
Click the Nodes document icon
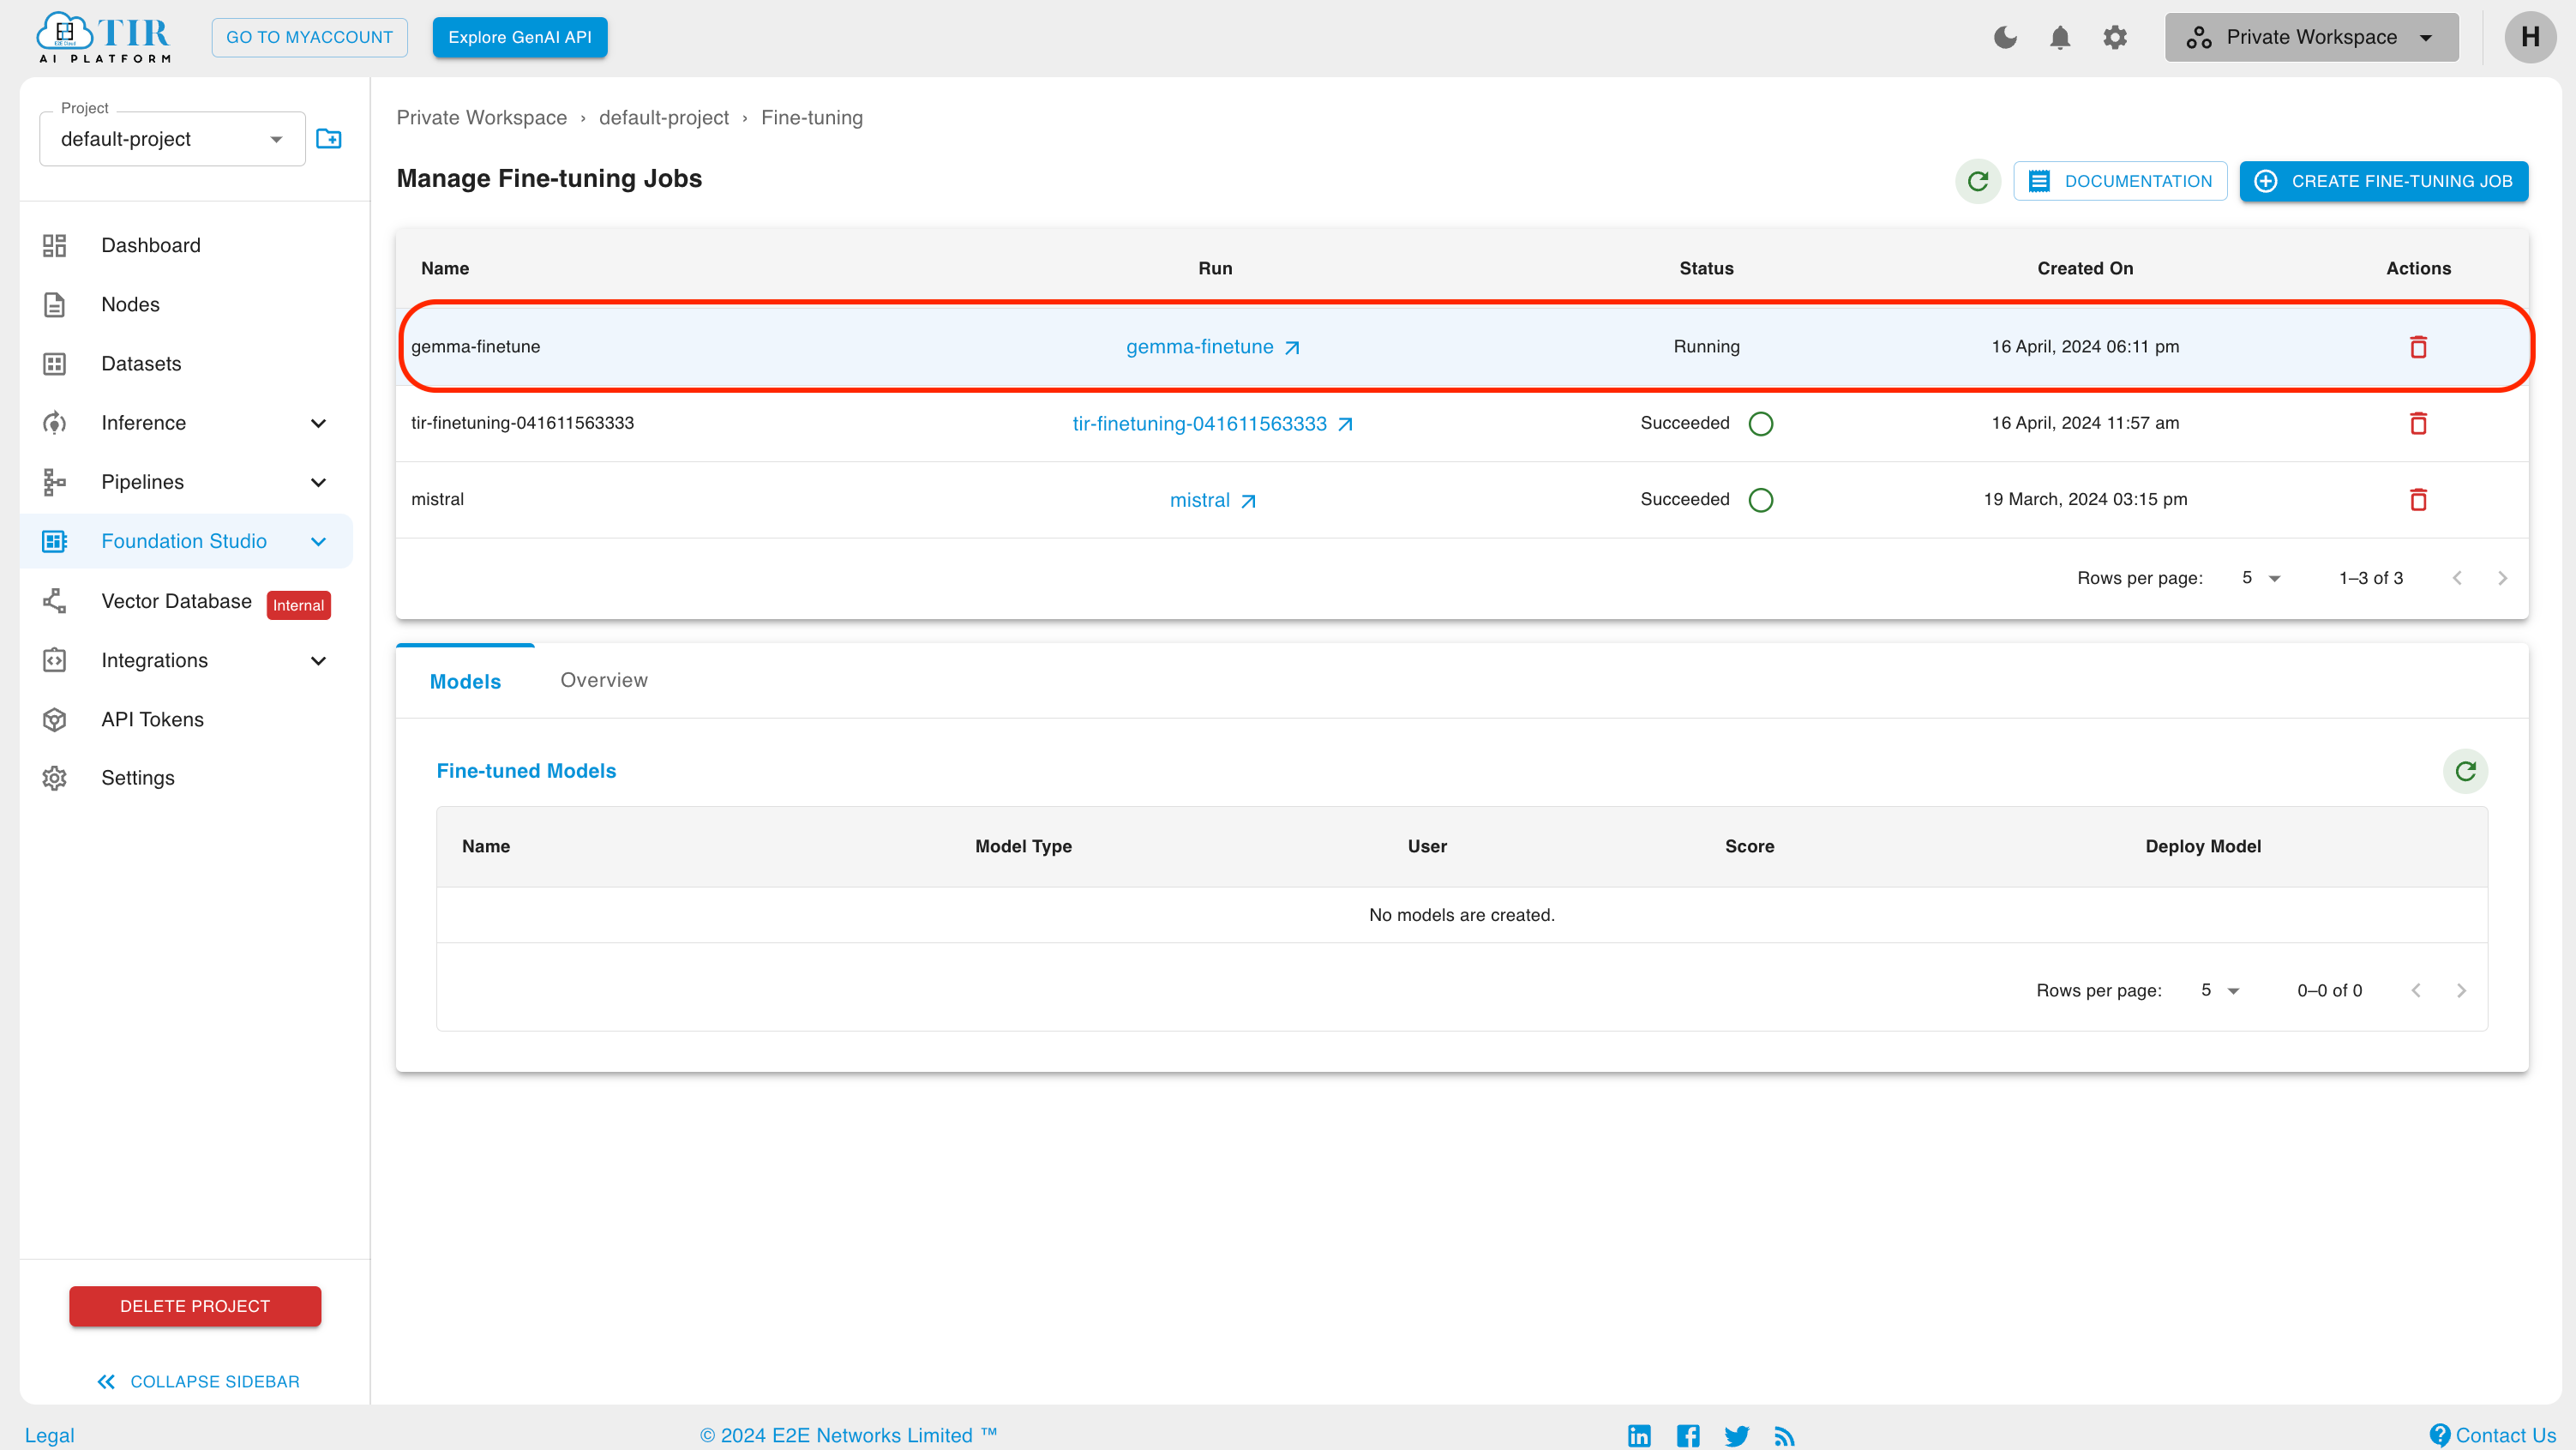pyautogui.click(x=54, y=304)
